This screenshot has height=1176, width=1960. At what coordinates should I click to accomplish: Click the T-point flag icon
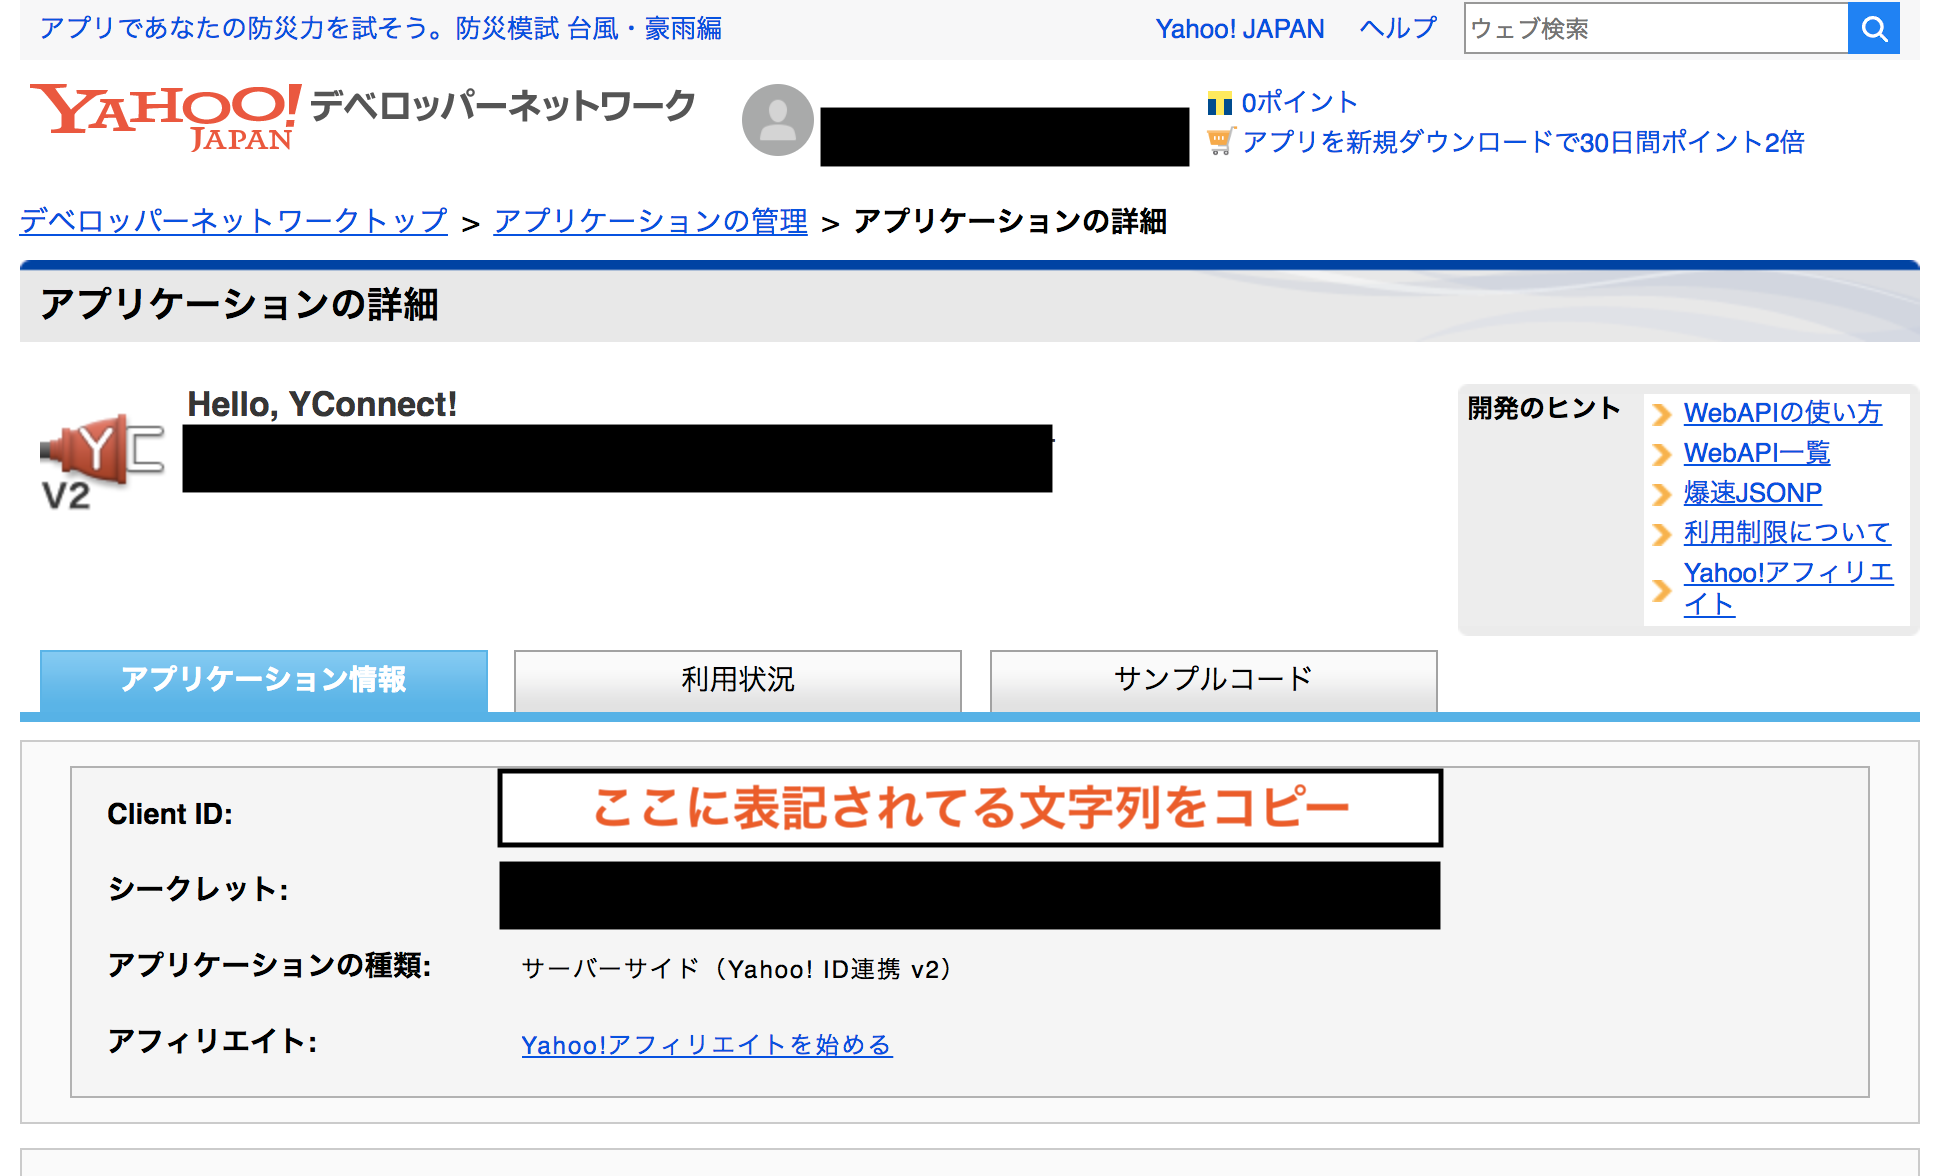1219,103
